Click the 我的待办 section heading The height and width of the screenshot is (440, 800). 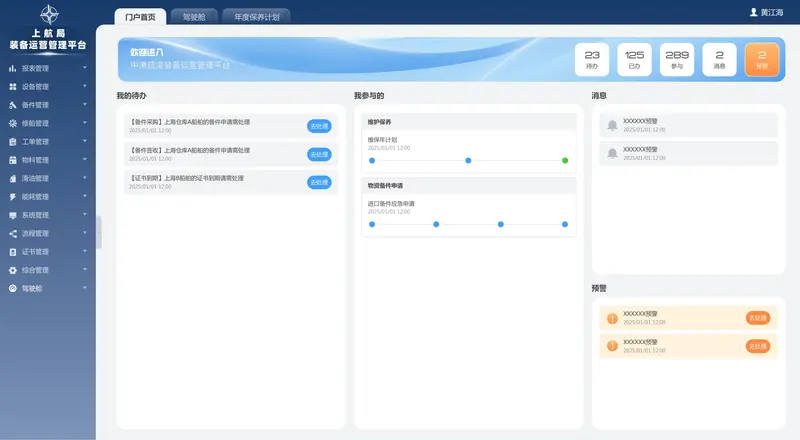pyautogui.click(x=132, y=95)
